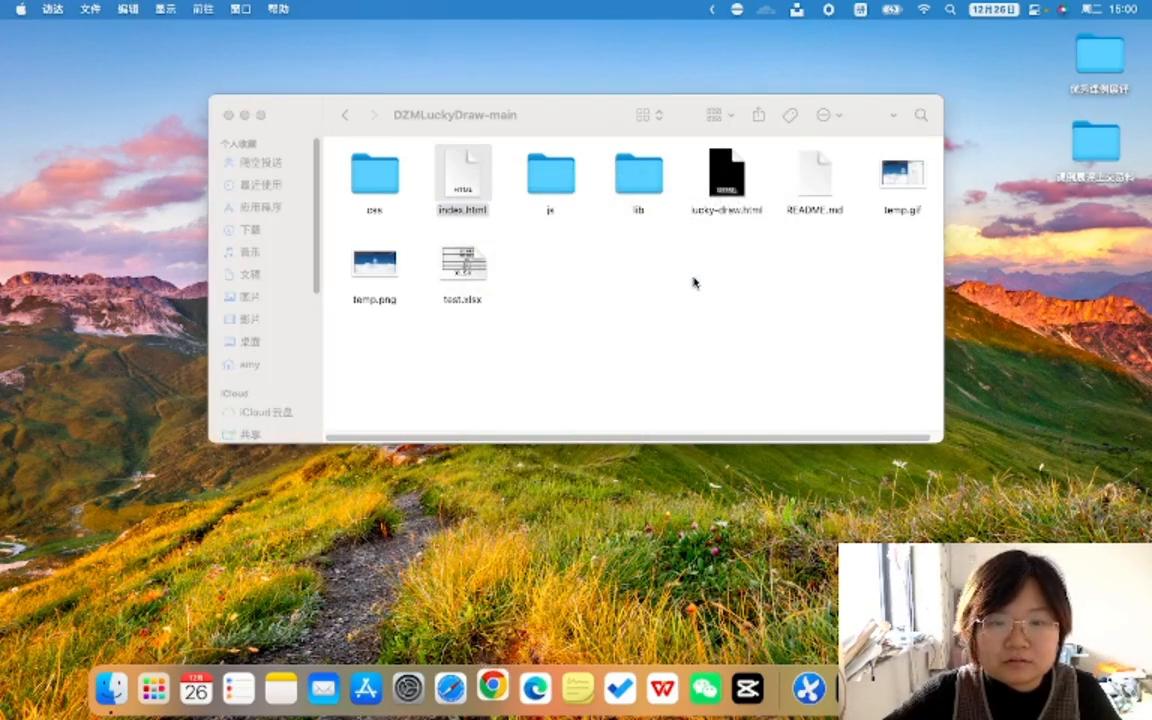The width and height of the screenshot is (1152, 720).
Task: Select the index.html file
Action: 463,174
